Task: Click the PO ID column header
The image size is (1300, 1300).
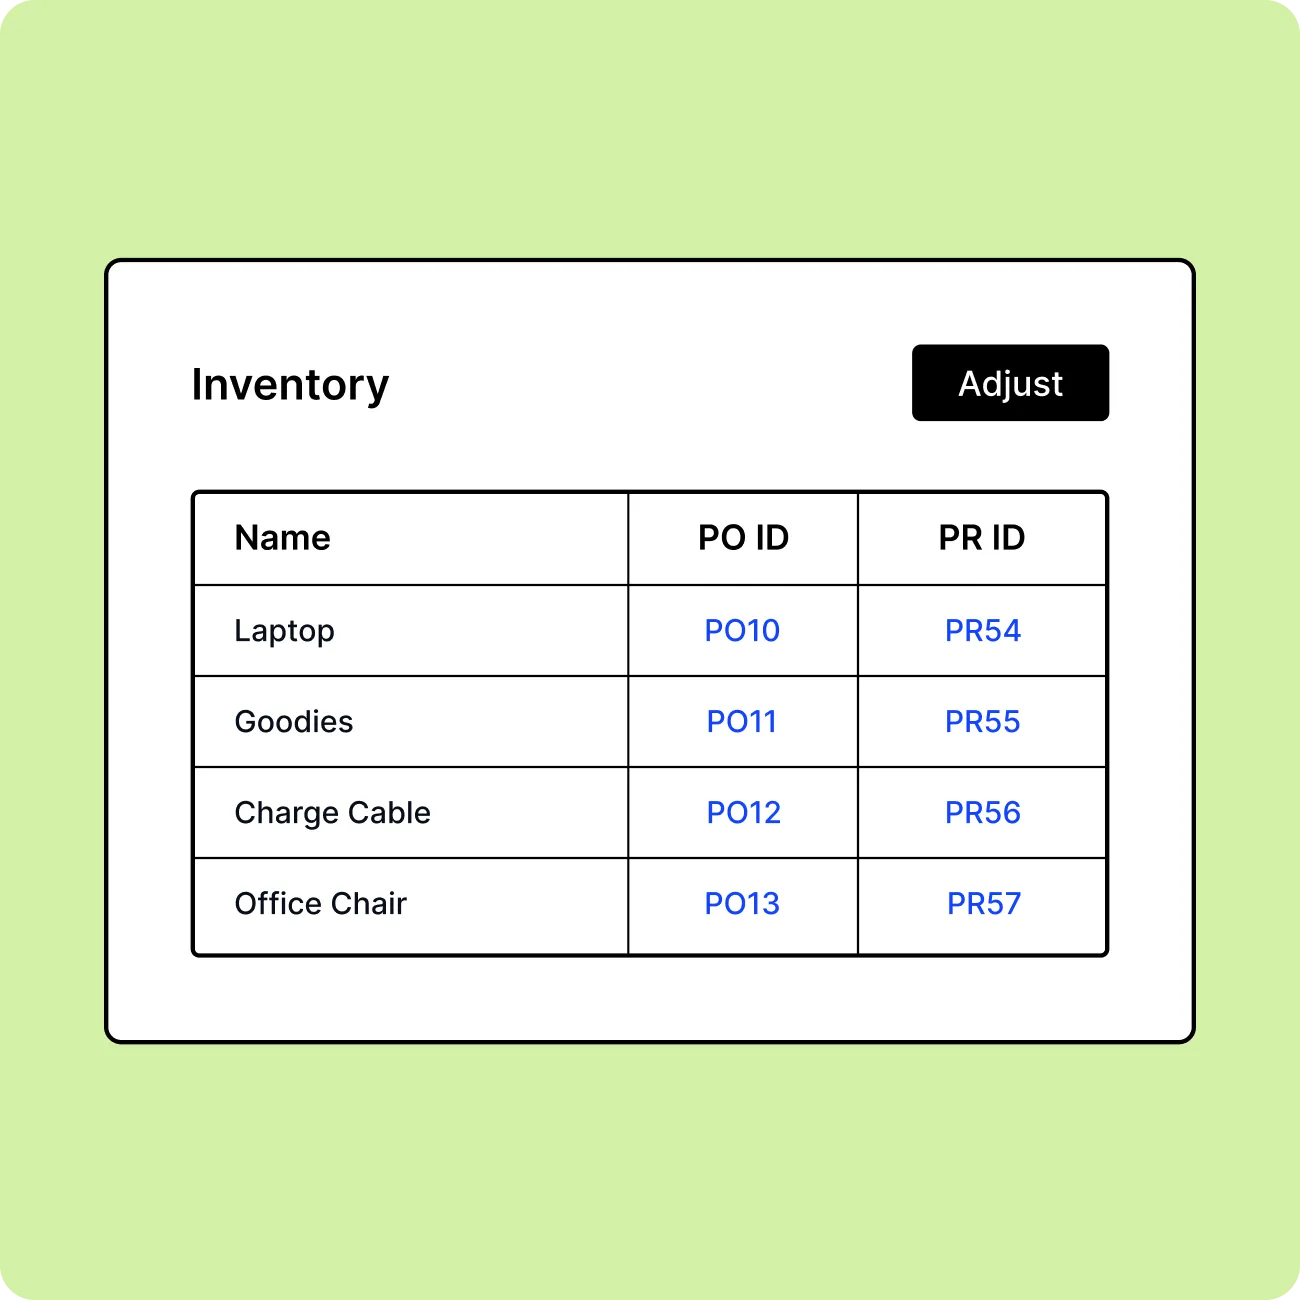Action: click(743, 538)
